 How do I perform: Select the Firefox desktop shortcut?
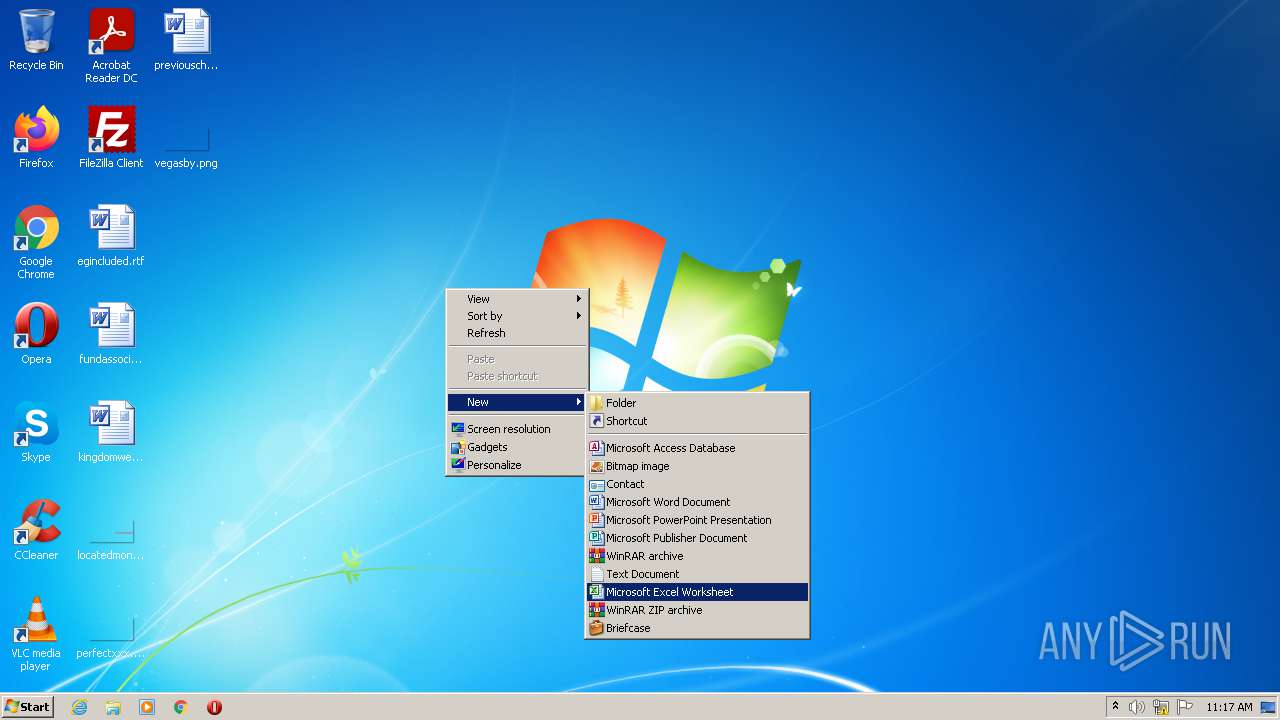coord(36,138)
